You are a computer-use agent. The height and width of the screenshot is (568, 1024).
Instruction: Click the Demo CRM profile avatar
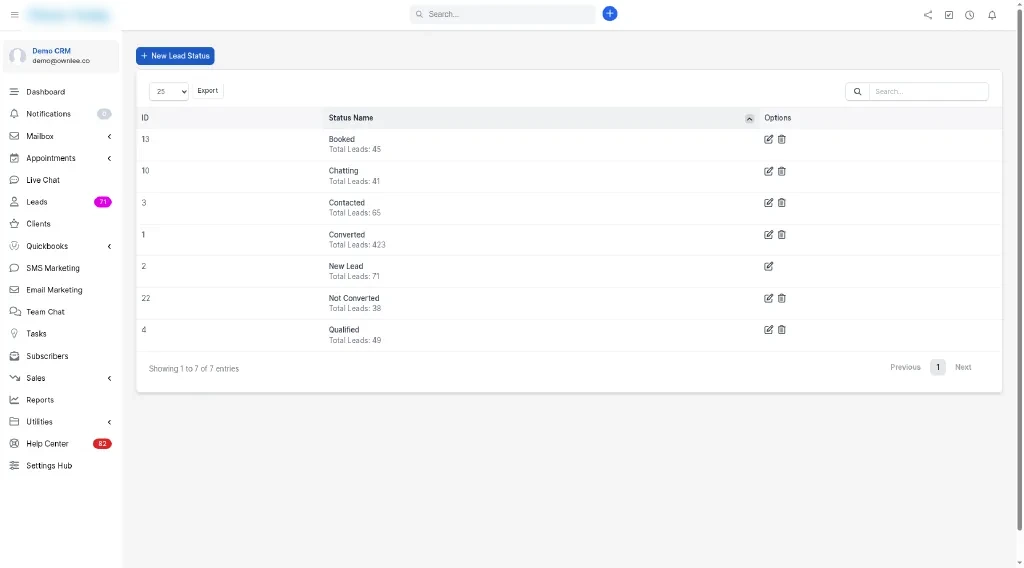tap(18, 55)
